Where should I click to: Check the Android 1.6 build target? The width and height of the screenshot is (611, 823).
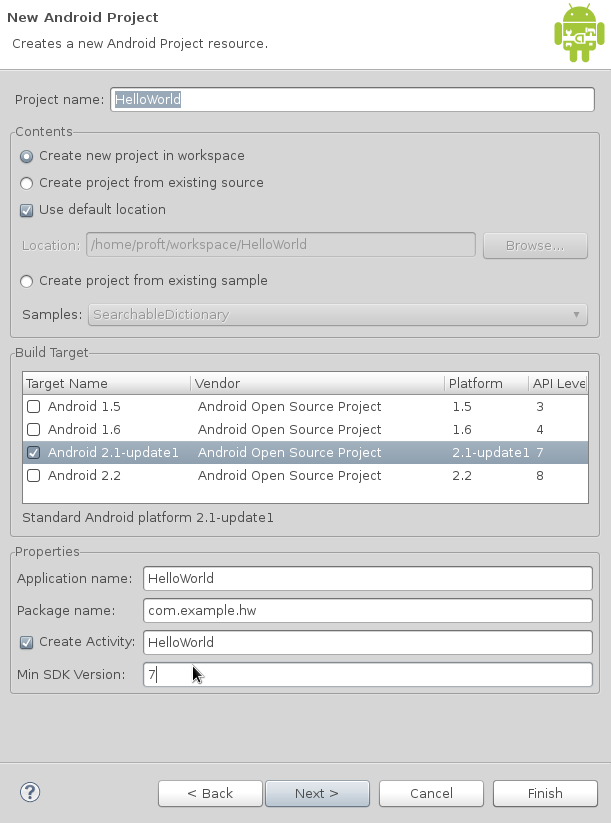tap(34, 429)
